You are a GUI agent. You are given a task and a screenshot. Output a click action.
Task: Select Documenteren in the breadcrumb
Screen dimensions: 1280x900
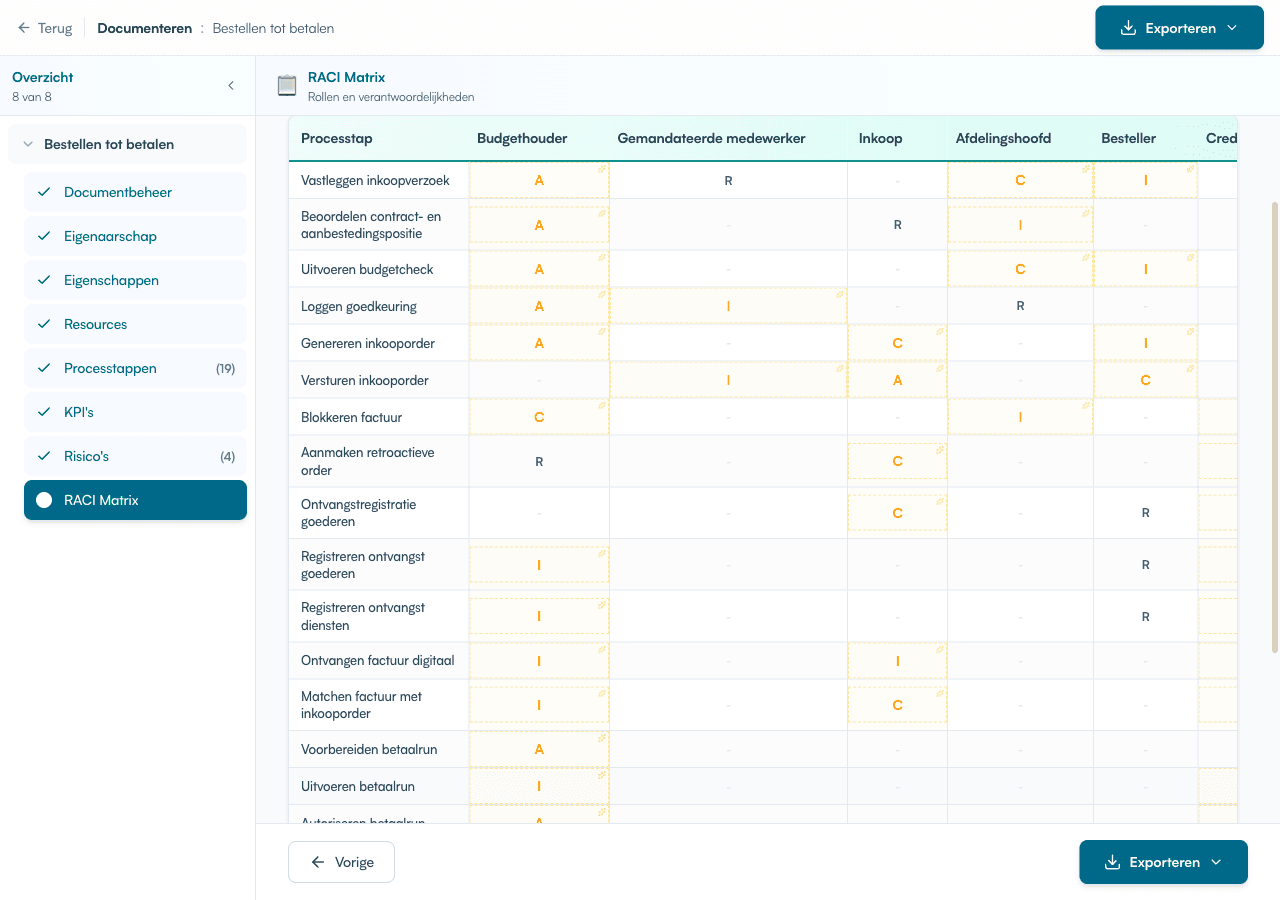[x=144, y=28]
